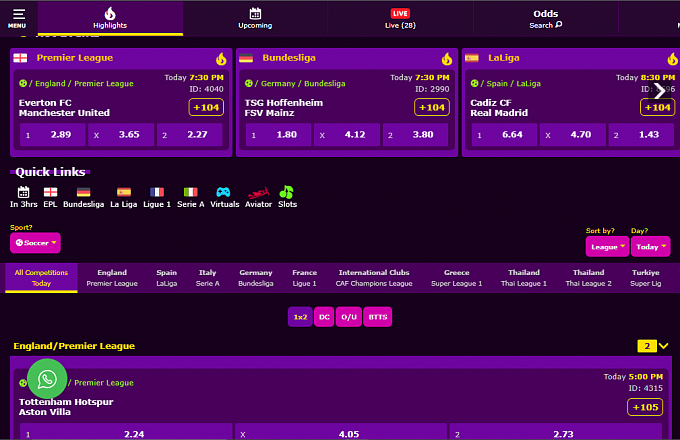Open the Serie A flag quick link
The image size is (680, 440).
click(x=190, y=197)
